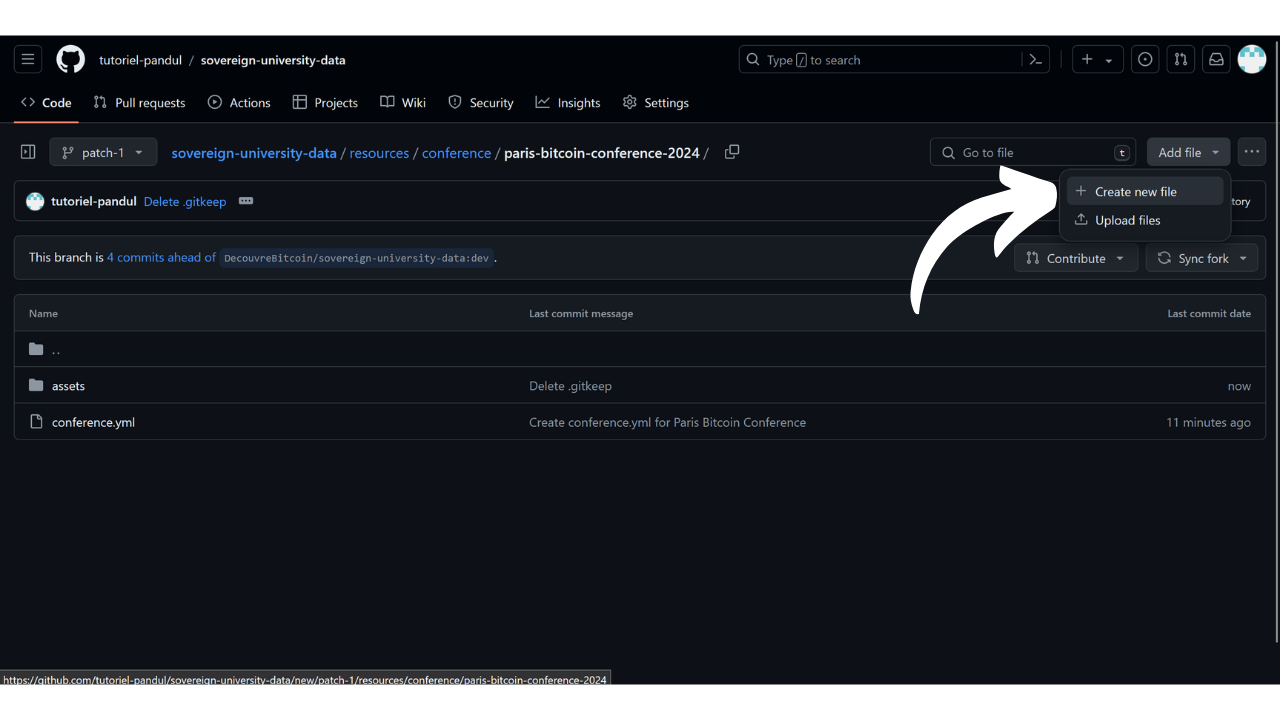Go to GitHub homepage via Octocat logo

click(70, 60)
